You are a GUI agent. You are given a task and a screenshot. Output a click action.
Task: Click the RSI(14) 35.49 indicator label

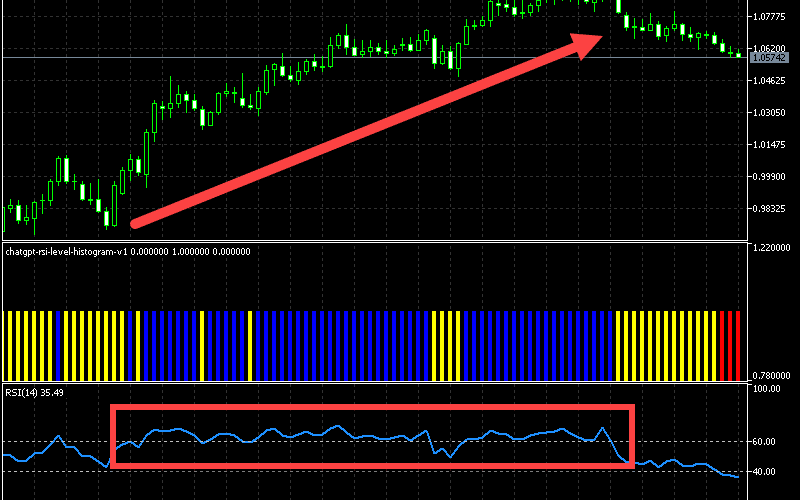pyautogui.click(x=34, y=393)
